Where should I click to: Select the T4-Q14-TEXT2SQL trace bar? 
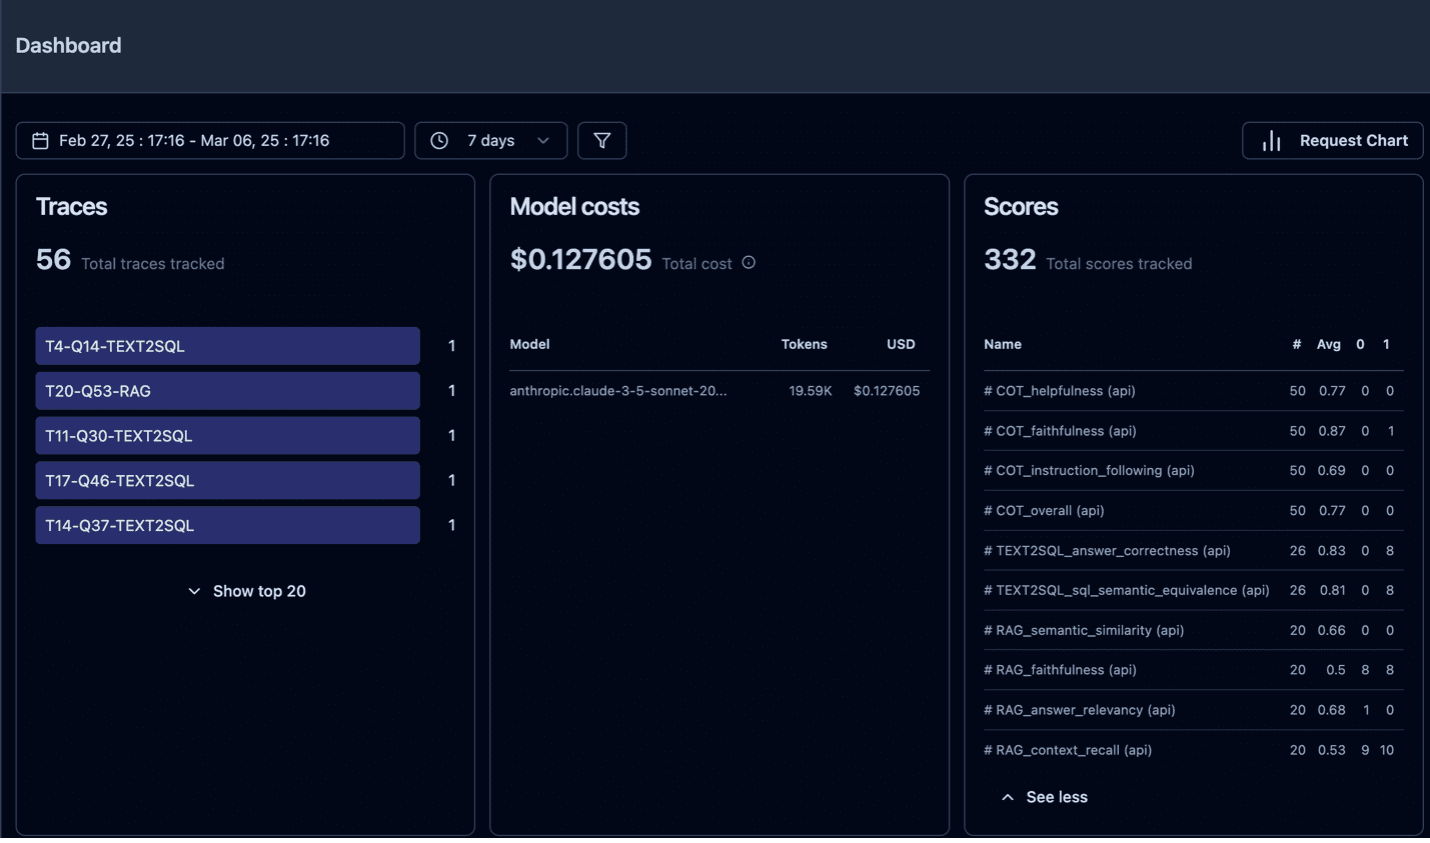pyautogui.click(x=227, y=346)
